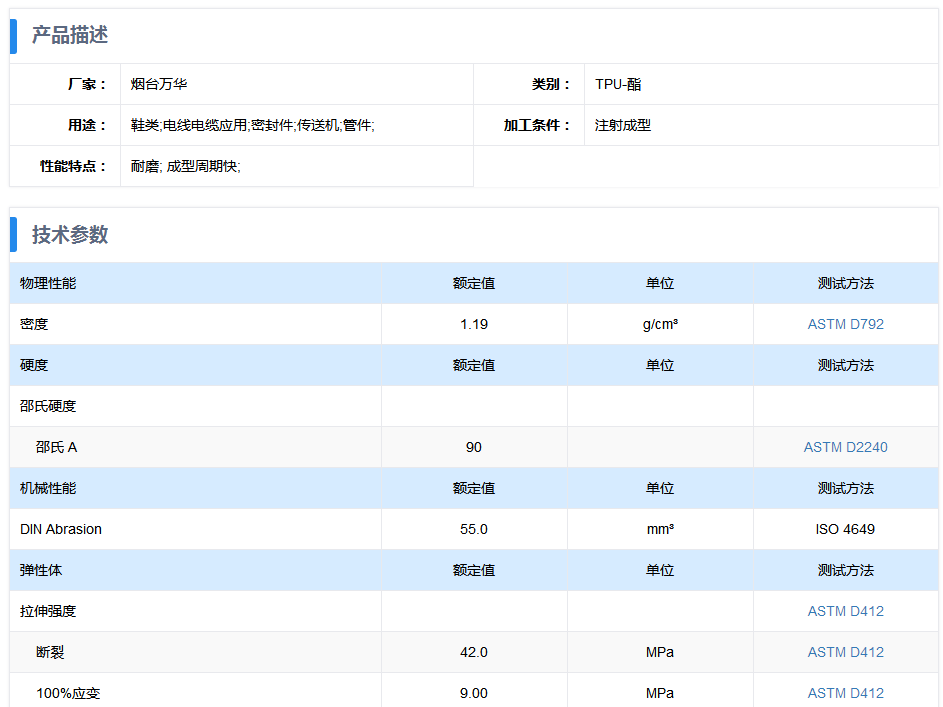Screen dimensions: 943x707
Task: Click ASTM D412 link in 断裂 row
Action: coord(845,652)
